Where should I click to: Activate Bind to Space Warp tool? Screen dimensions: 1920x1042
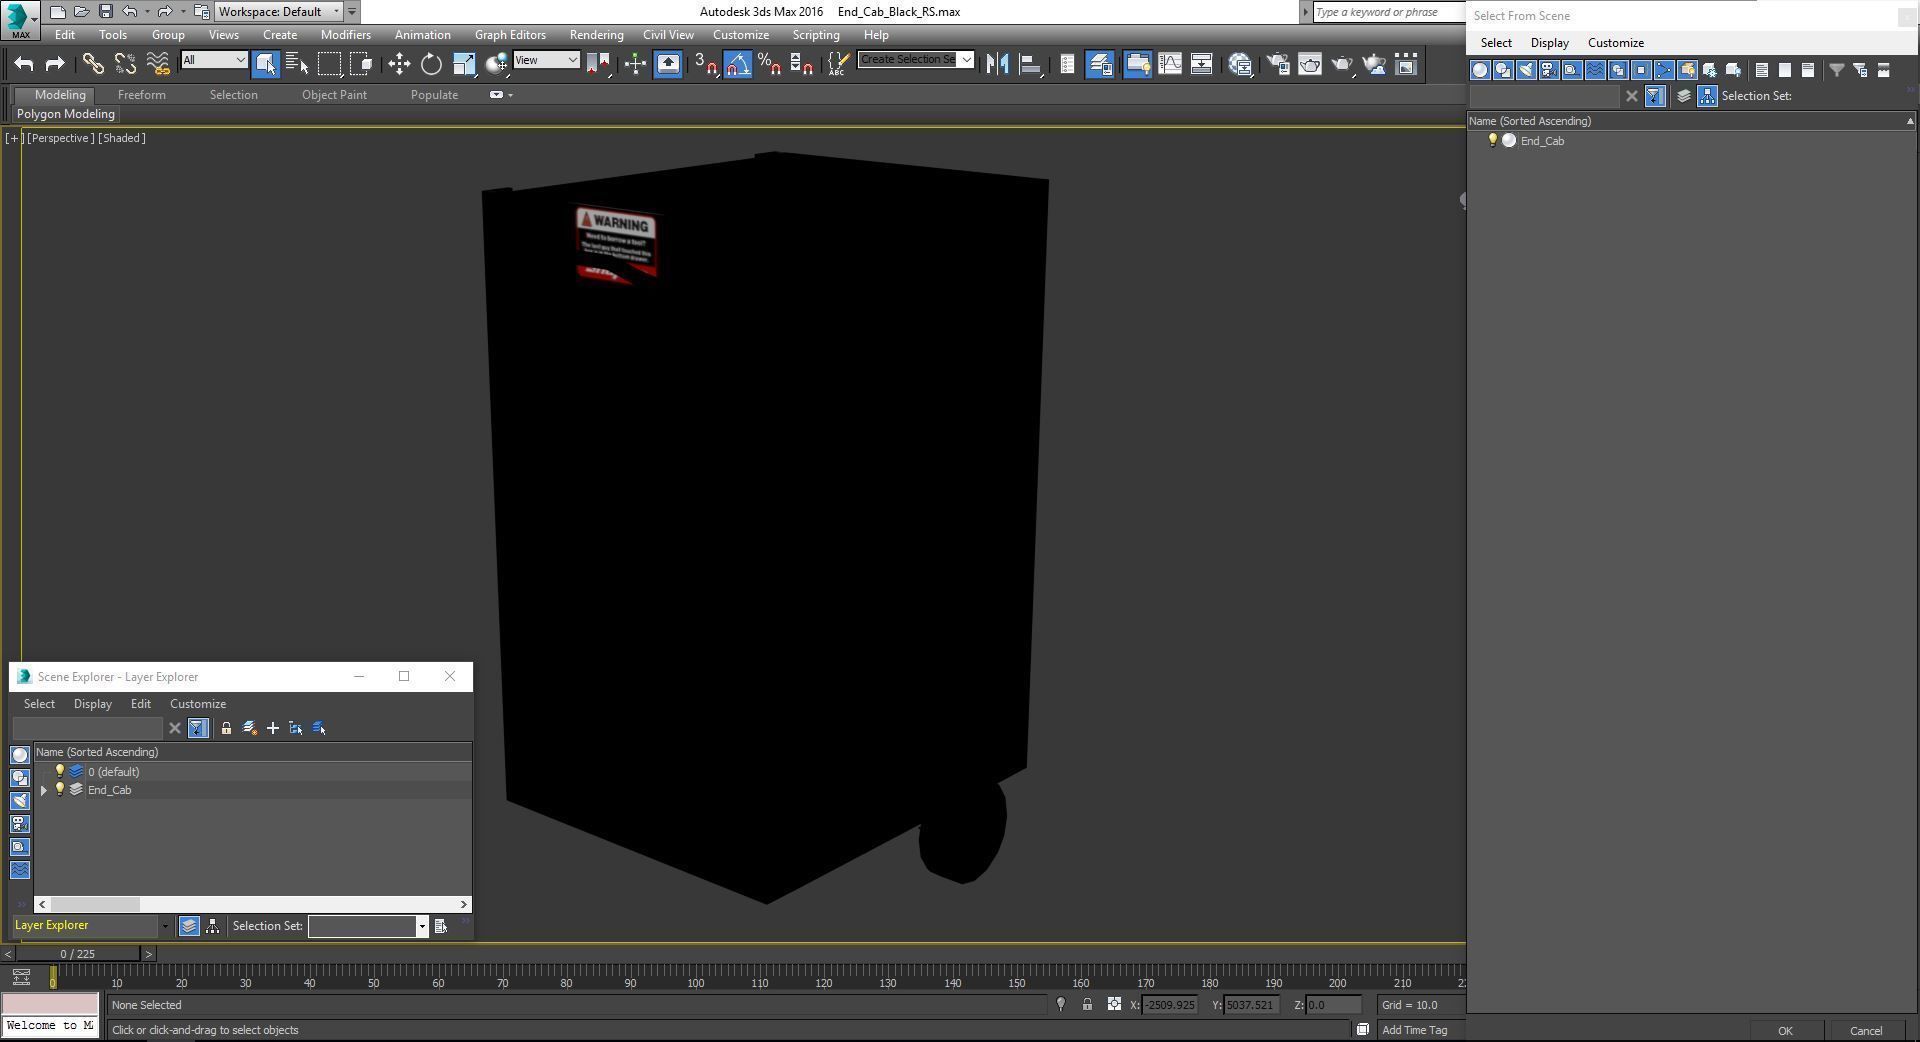coord(158,64)
